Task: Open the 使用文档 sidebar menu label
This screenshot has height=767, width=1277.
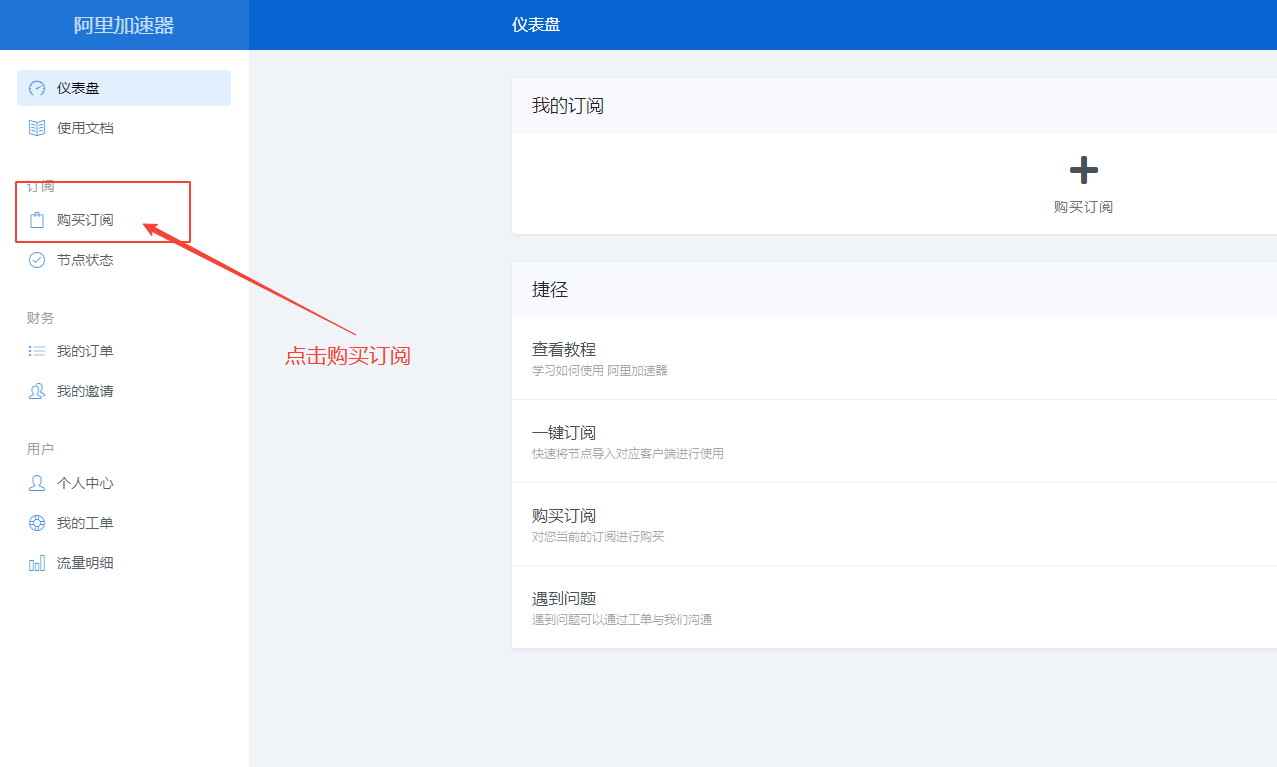Action: coord(85,128)
